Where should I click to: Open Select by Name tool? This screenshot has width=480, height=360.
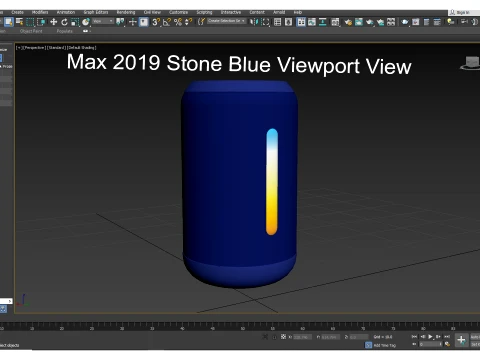20,22
